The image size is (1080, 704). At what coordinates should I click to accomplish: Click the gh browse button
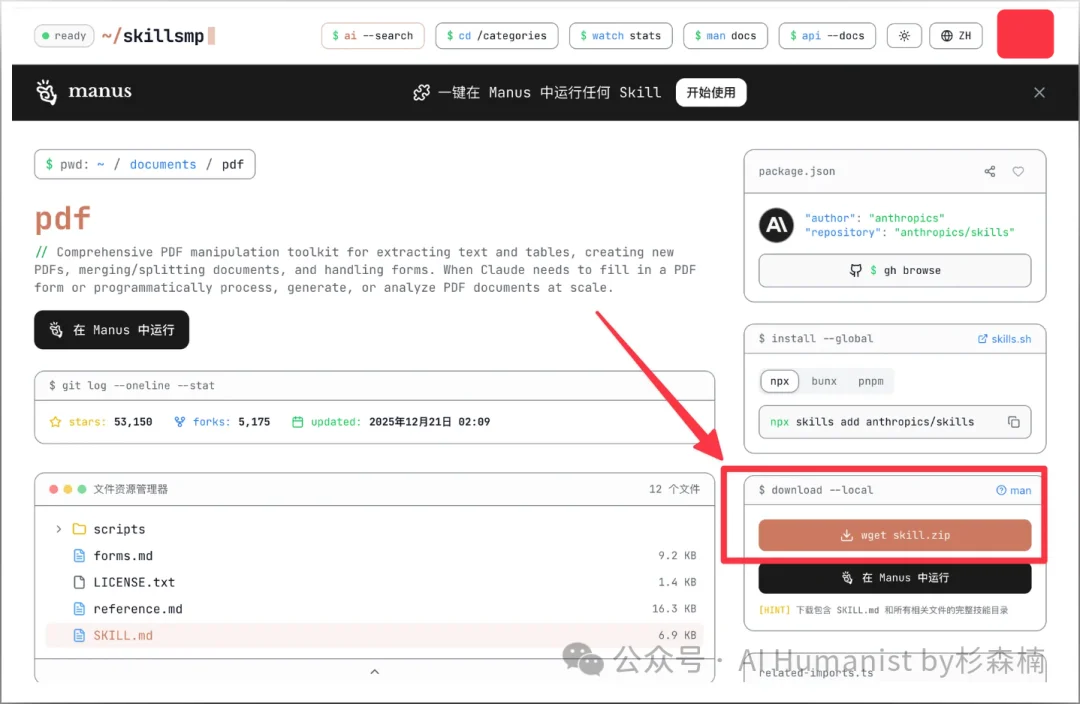point(894,270)
